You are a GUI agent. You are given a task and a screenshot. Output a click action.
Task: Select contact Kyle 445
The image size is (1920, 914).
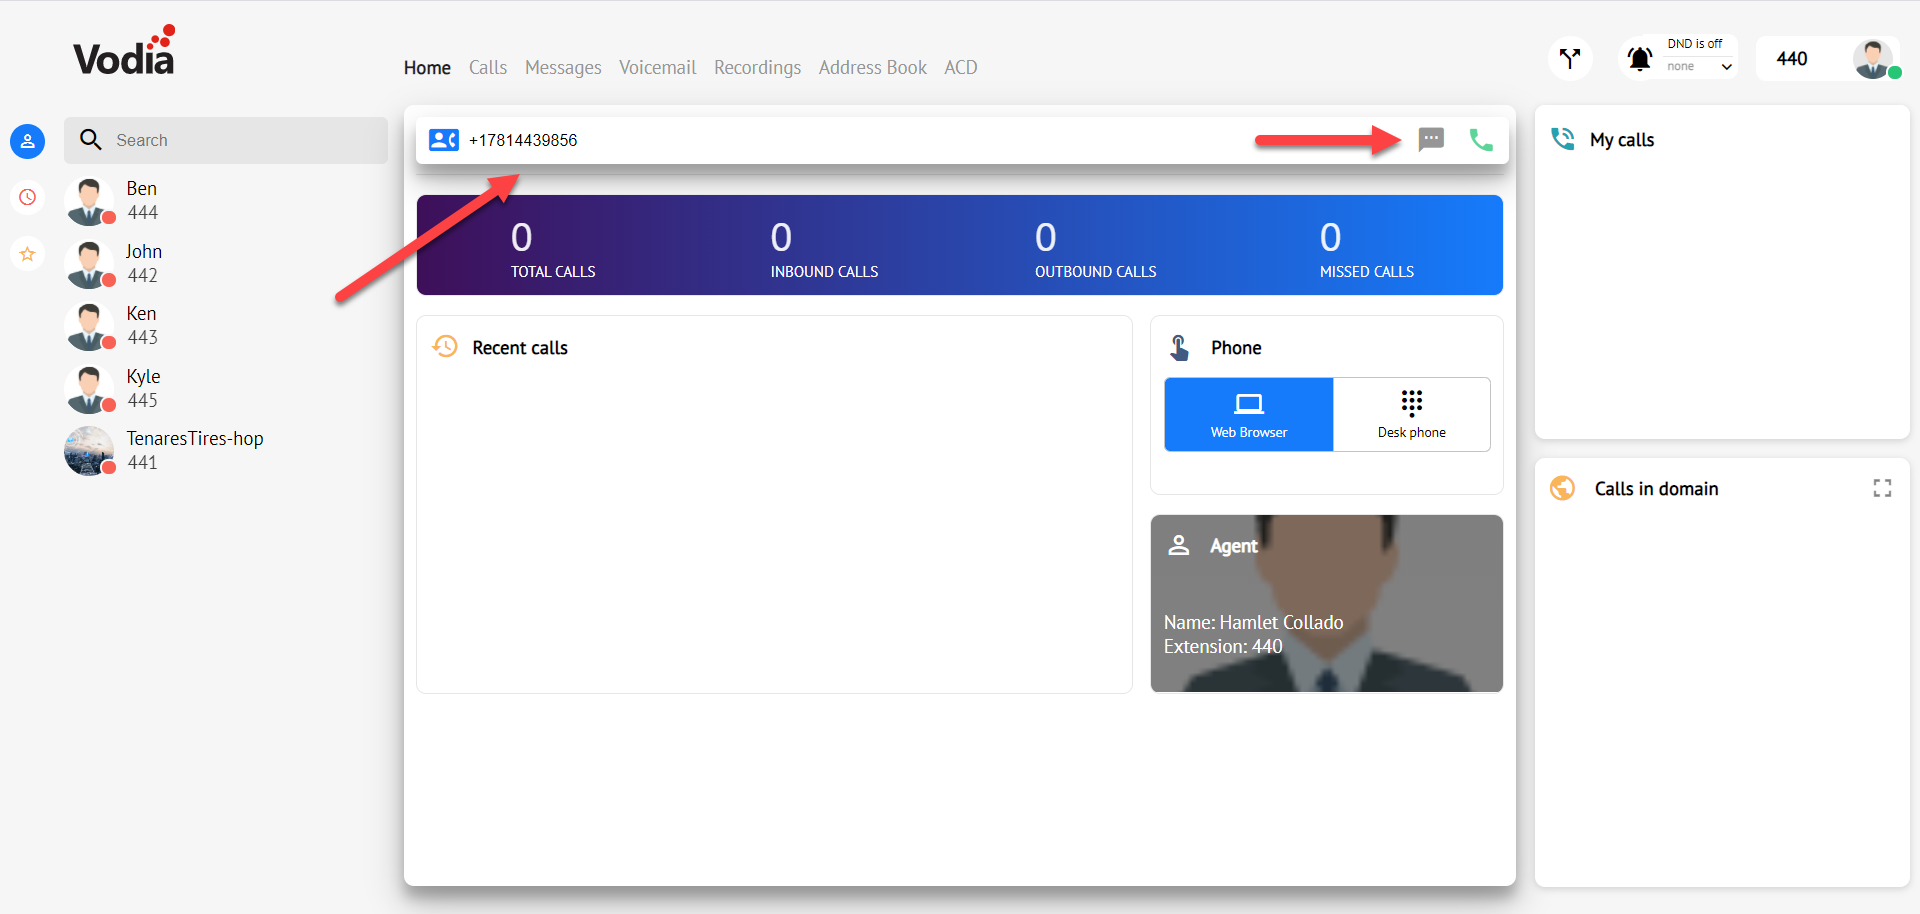coord(226,389)
